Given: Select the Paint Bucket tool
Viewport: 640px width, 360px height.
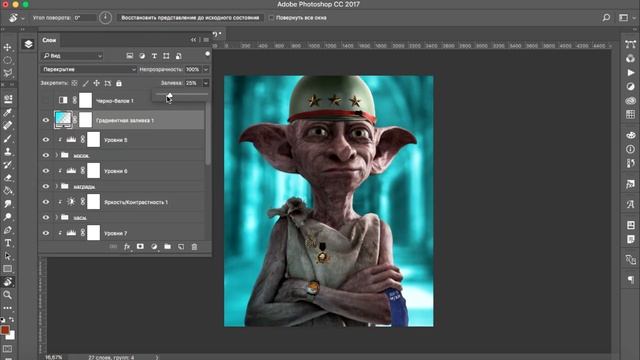Looking at the screenshot, I should click(7, 191).
